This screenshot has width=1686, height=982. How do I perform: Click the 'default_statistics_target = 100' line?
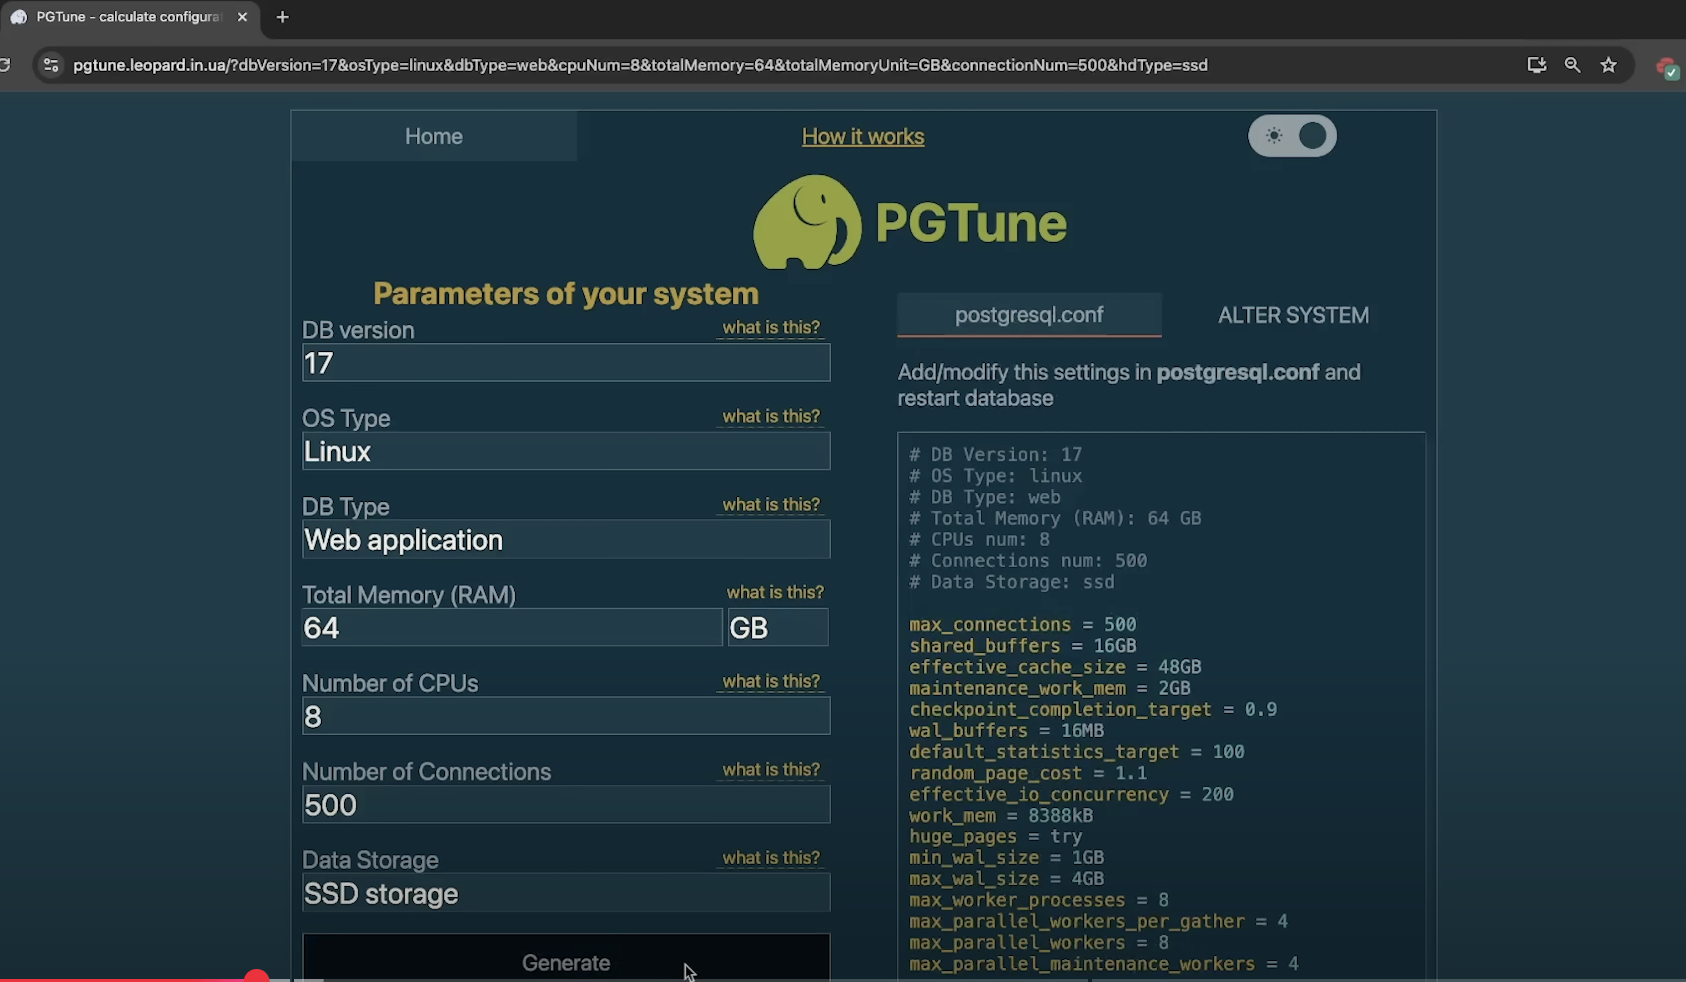point(1077,752)
